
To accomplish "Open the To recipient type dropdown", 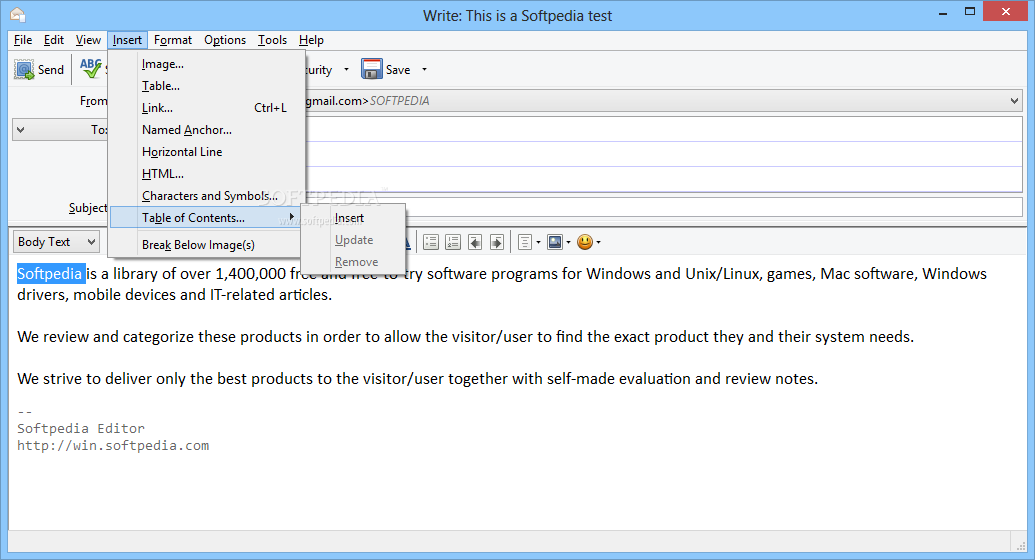I will tap(20, 130).
